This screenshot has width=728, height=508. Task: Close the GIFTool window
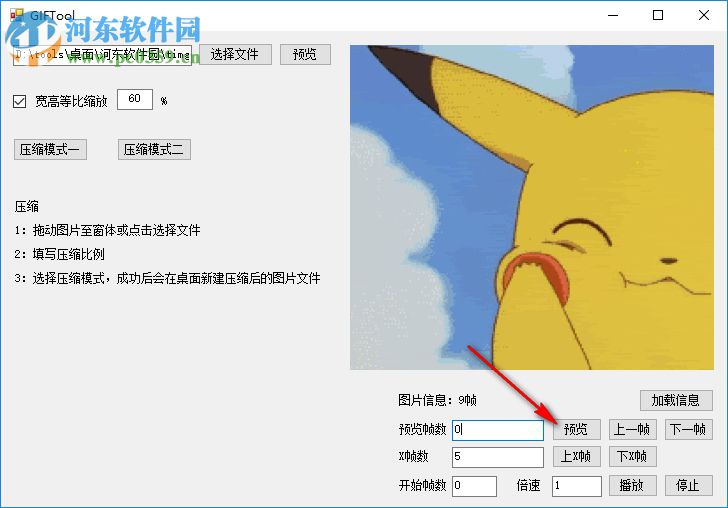(x=704, y=15)
